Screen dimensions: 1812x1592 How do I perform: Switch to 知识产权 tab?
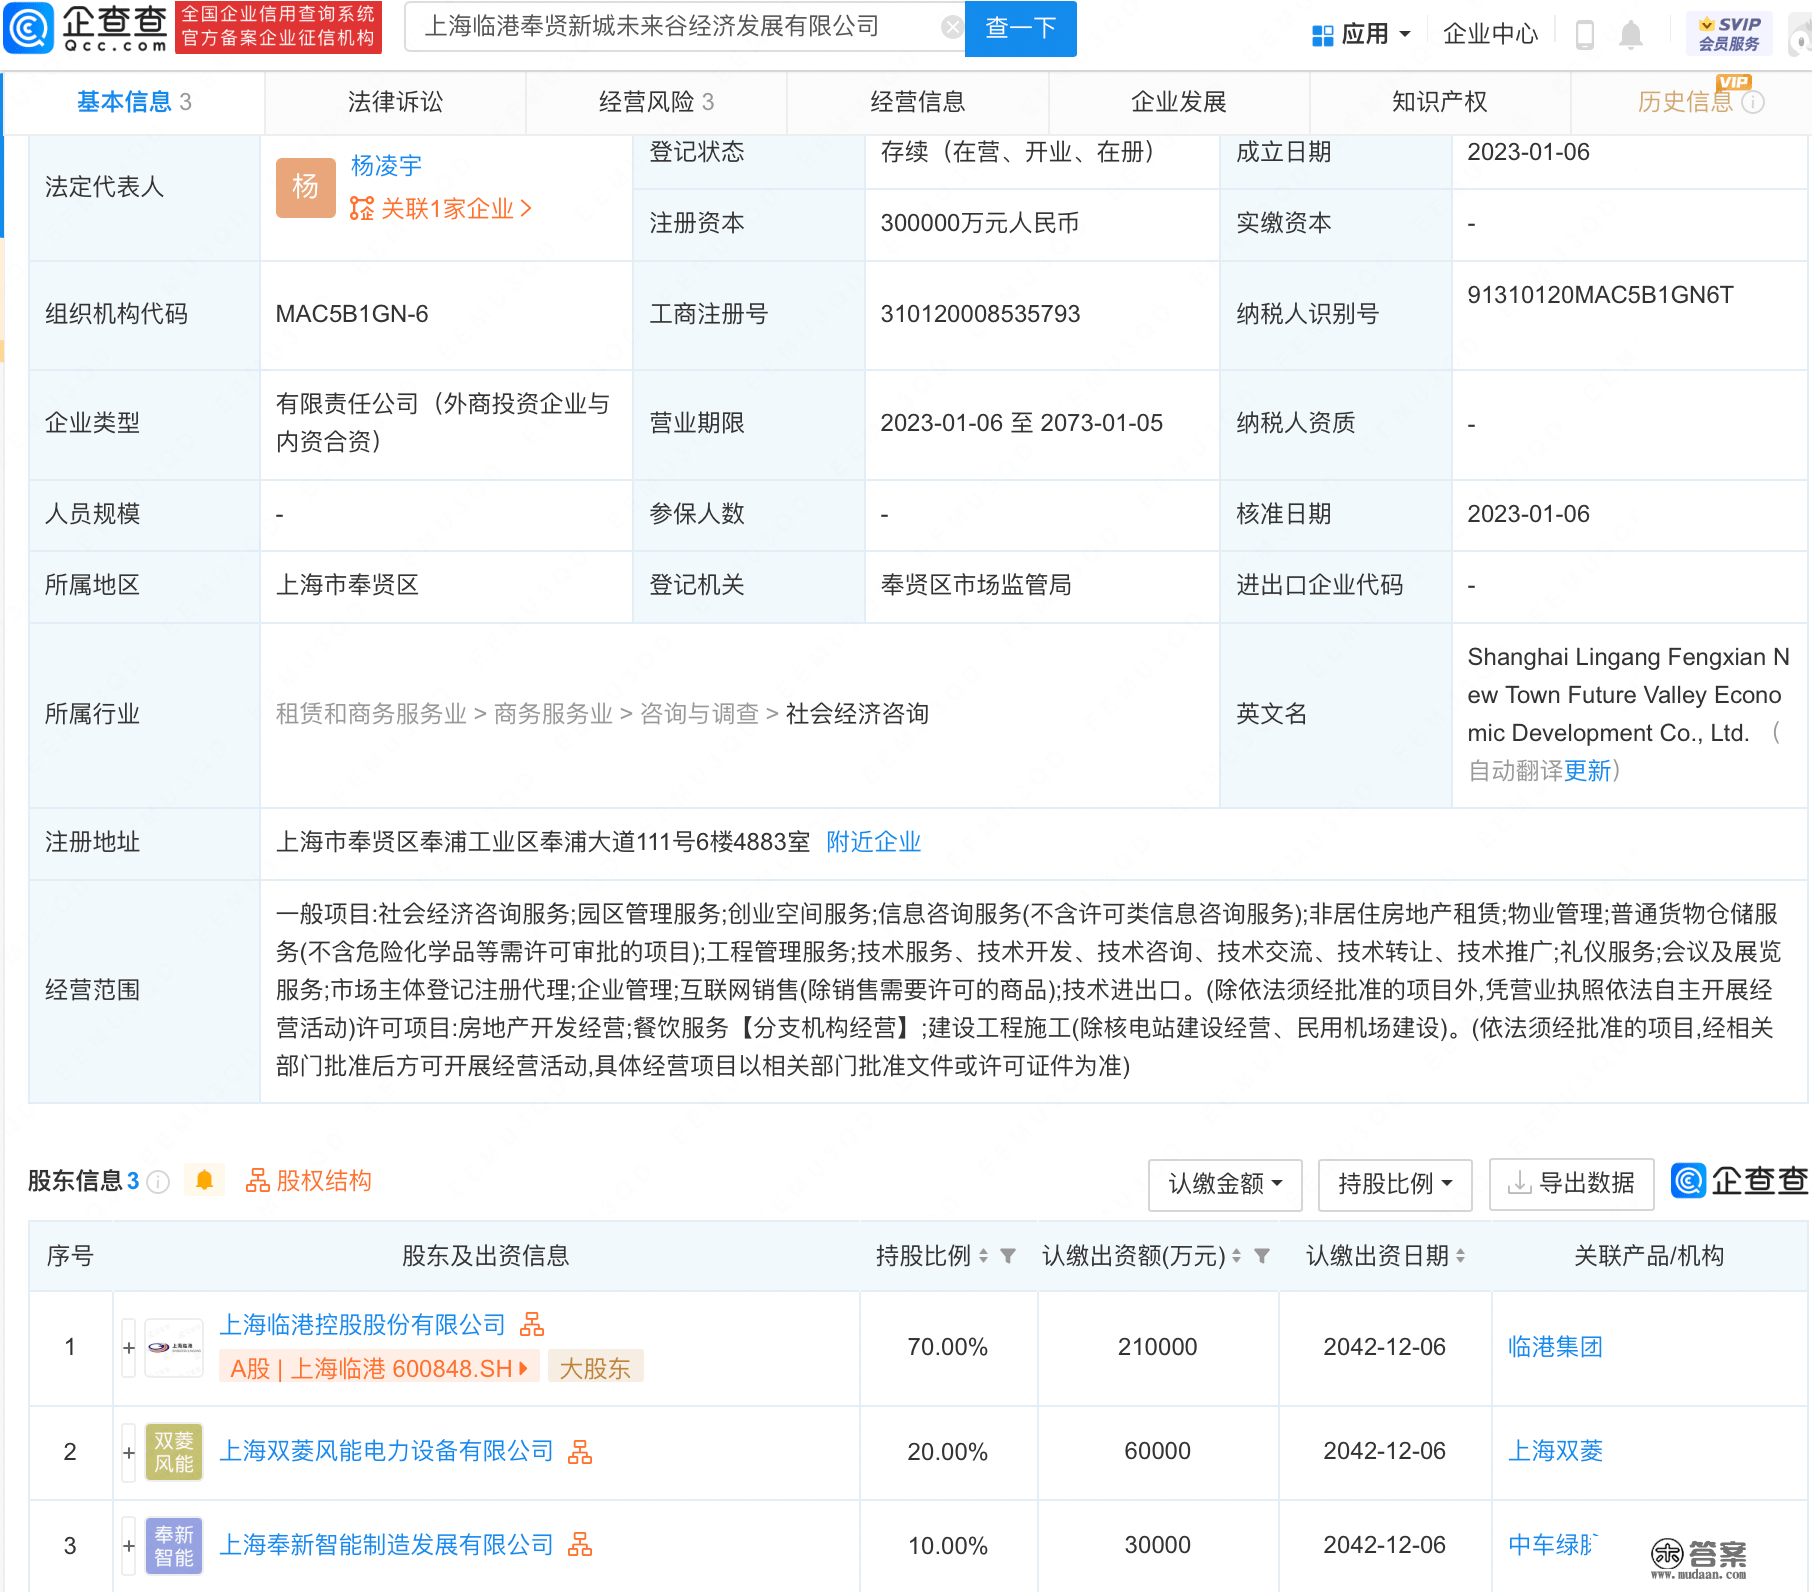(1440, 102)
